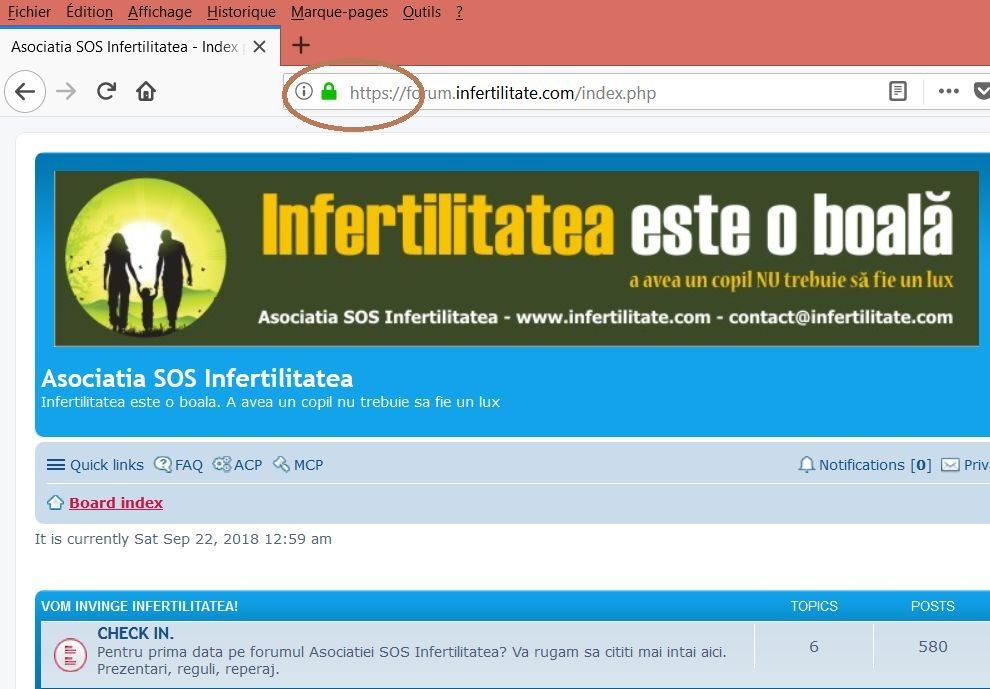Open the Quick links hamburger menu
The image size is (990, 689).
[95, 465]
